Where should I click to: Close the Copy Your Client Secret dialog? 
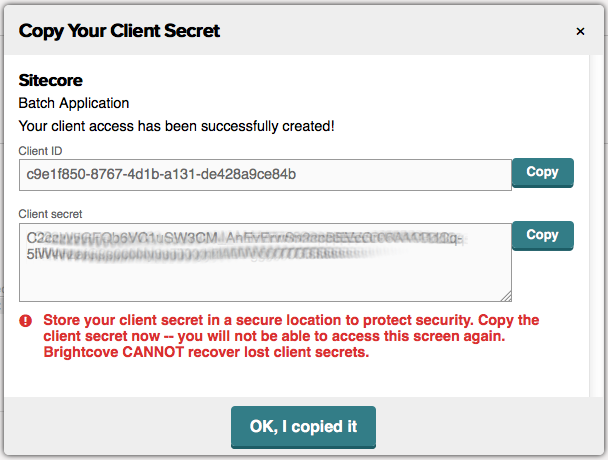click(x=580, y=31)
